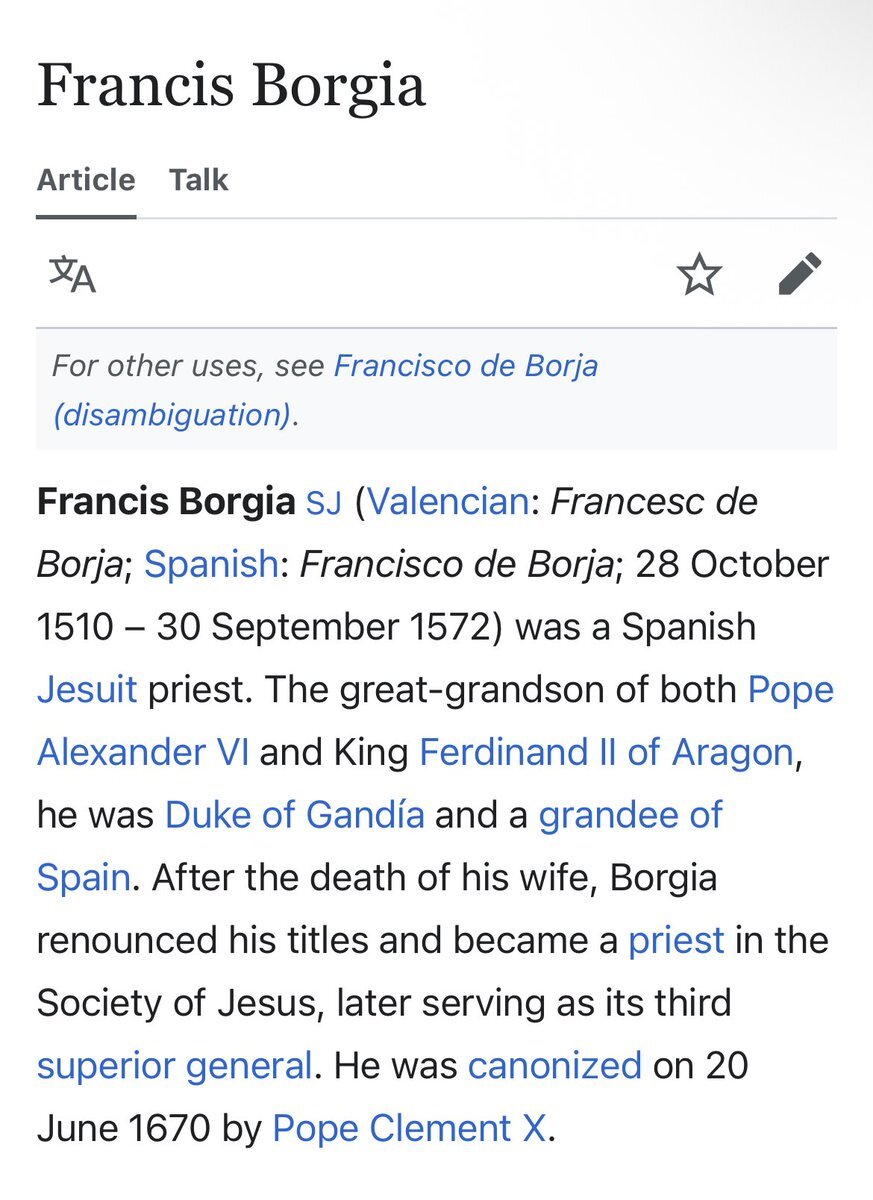Viewport: 873px width, 1200px height.
Task: Click the Francis Borgia page heading
Action: pyautogui.click(x=232, y=87)
